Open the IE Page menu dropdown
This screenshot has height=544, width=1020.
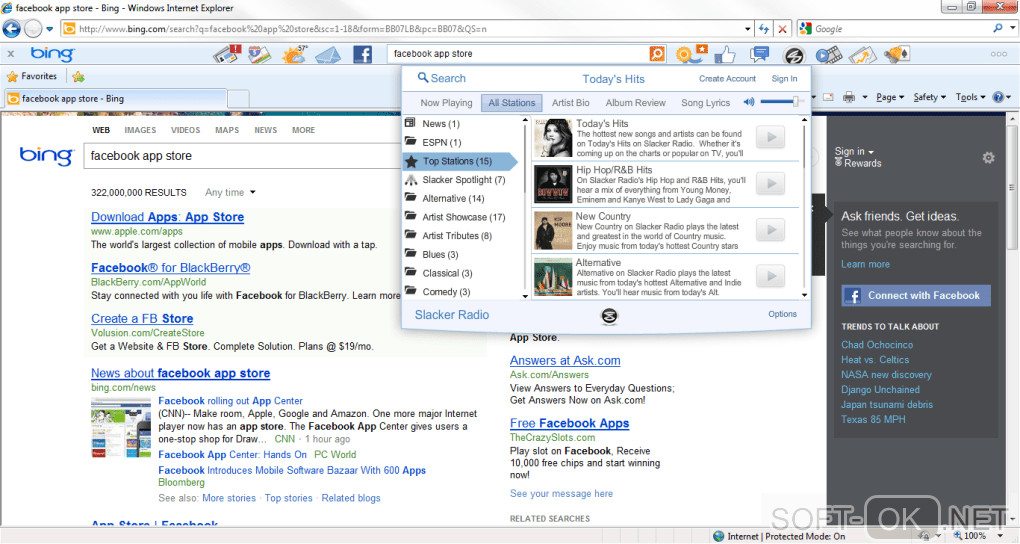pyautogui.click(x=890, y=97)
